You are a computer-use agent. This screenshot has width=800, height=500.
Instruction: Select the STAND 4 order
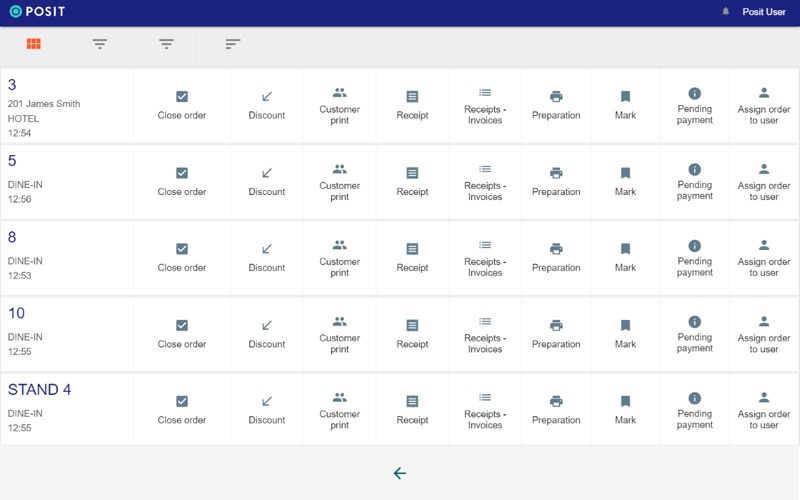67,411
